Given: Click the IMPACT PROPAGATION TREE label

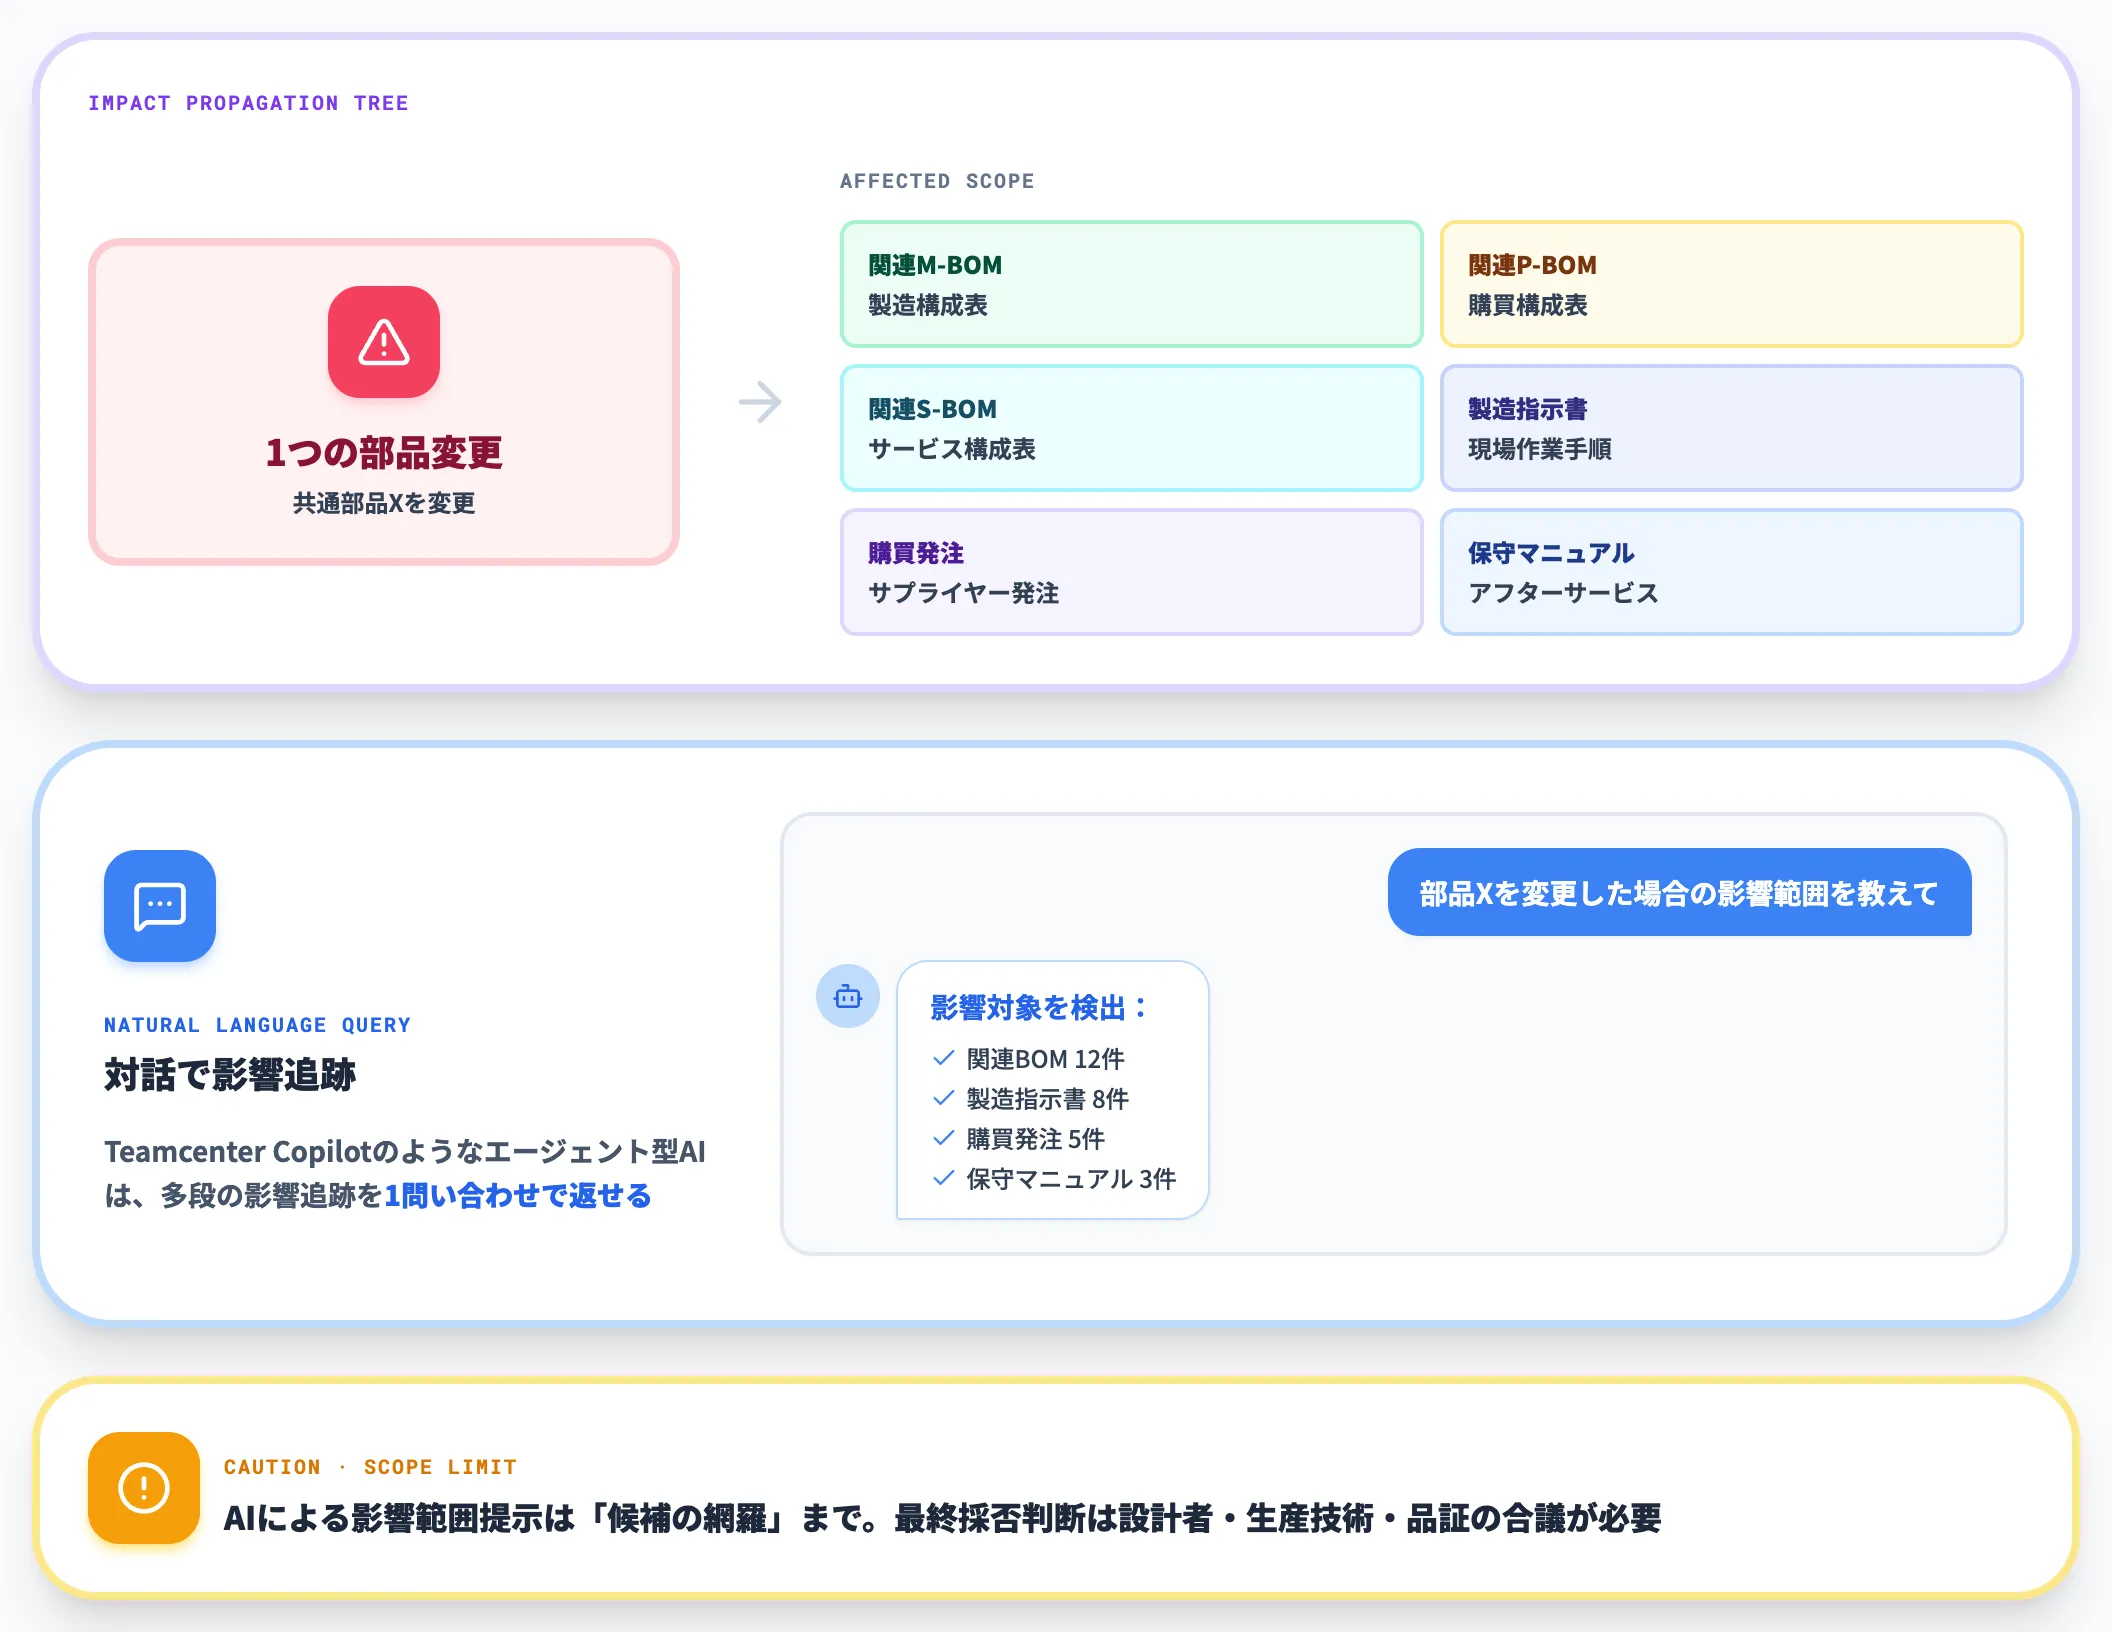Looking at the screenshot, I should [248, 103].
